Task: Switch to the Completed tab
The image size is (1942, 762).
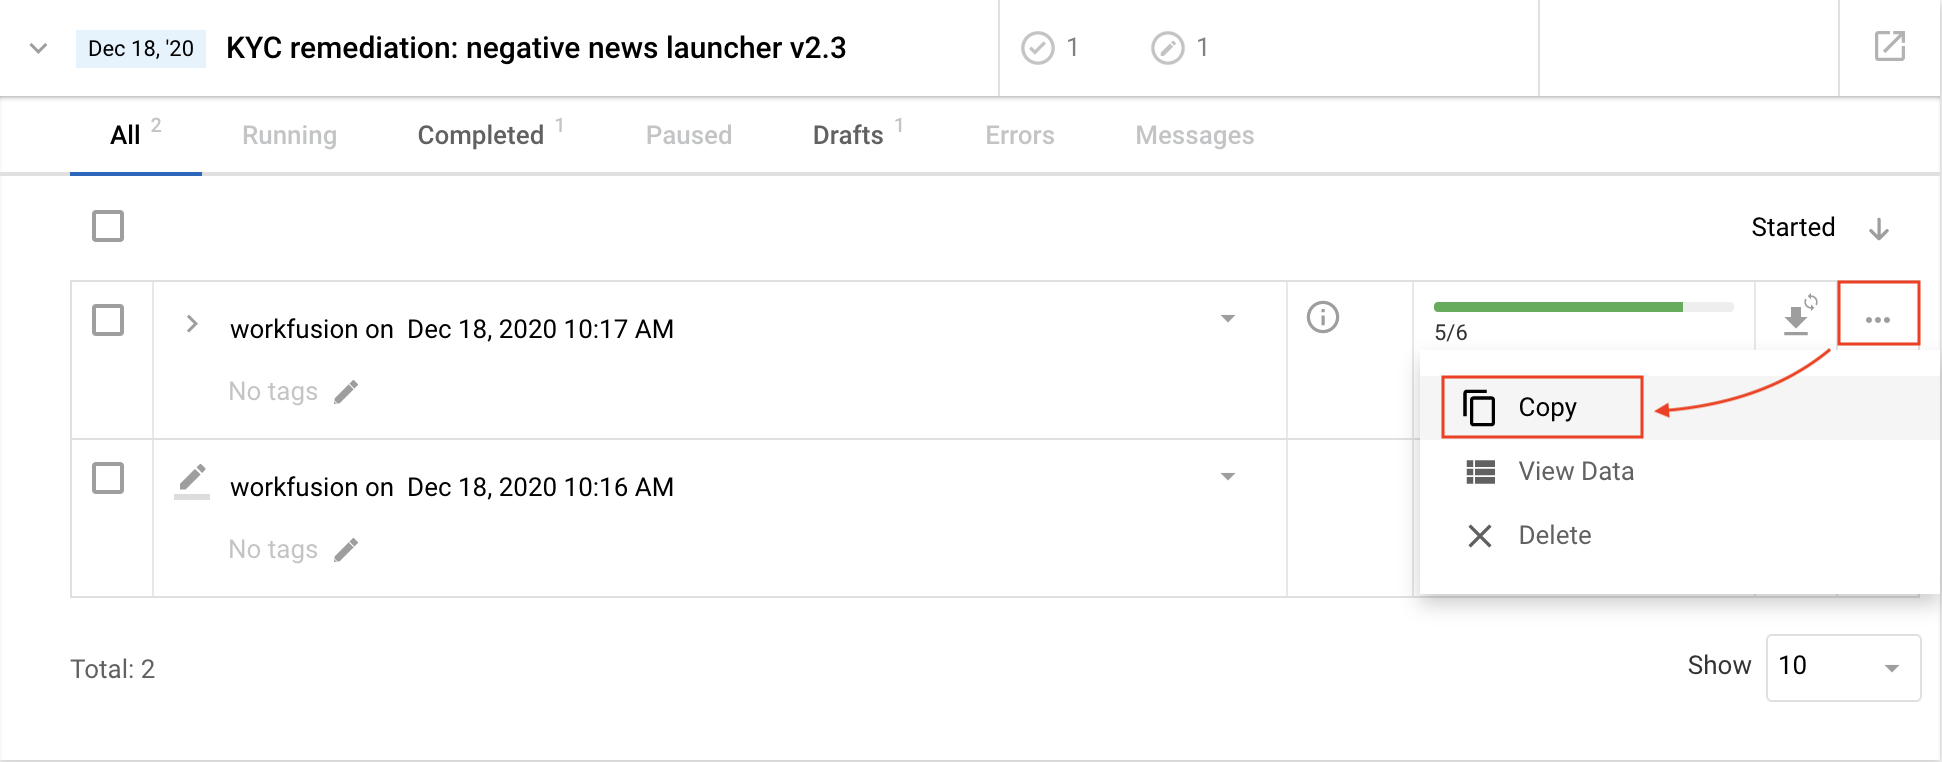Action: [x=481, y=135]
